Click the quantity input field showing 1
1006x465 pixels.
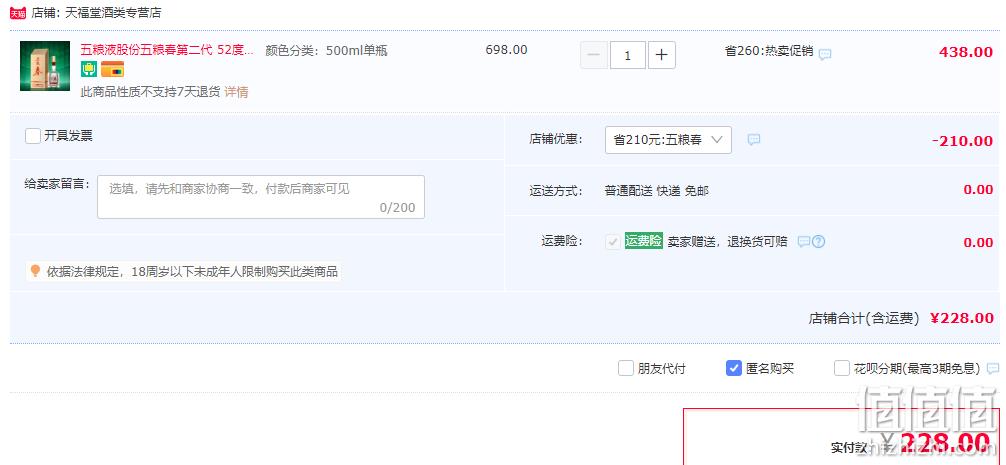627,55
